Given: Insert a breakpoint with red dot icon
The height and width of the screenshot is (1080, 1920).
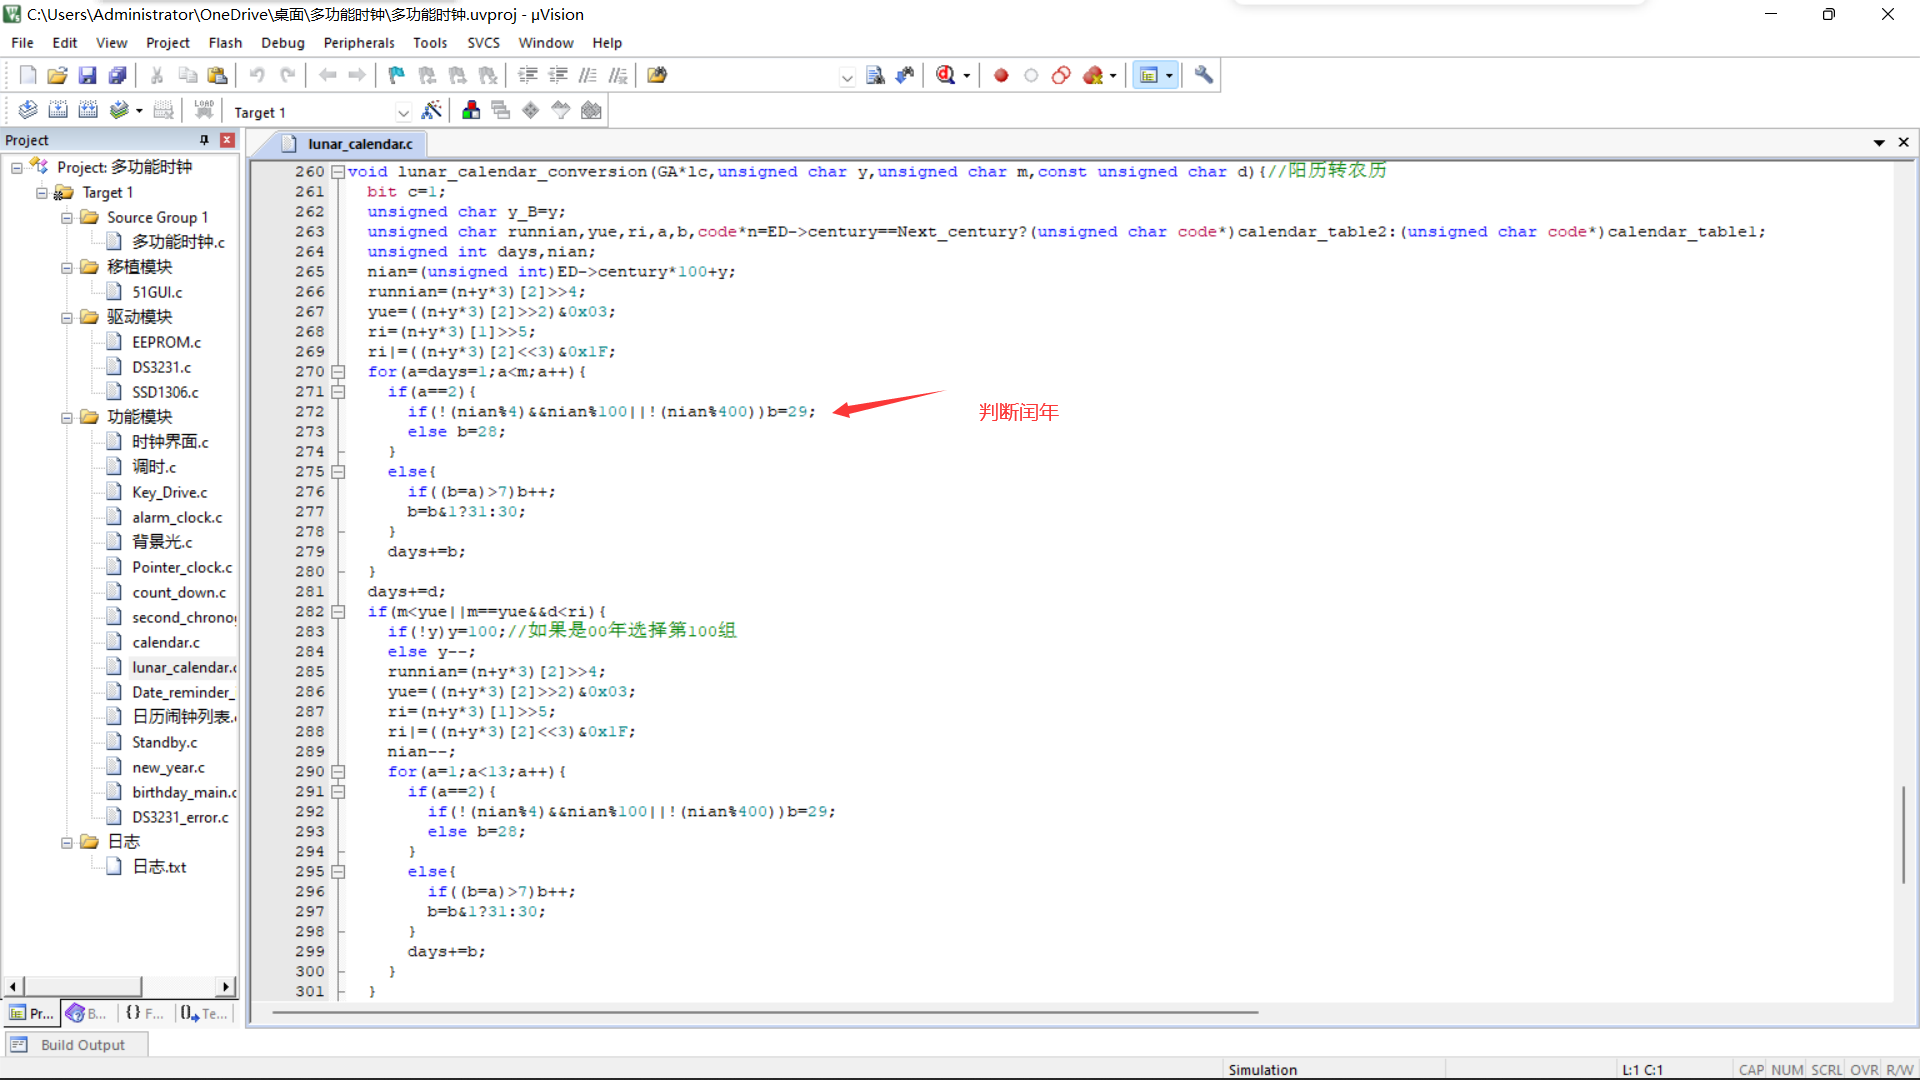Looking at the screenshot, I should coord(1001,75).
